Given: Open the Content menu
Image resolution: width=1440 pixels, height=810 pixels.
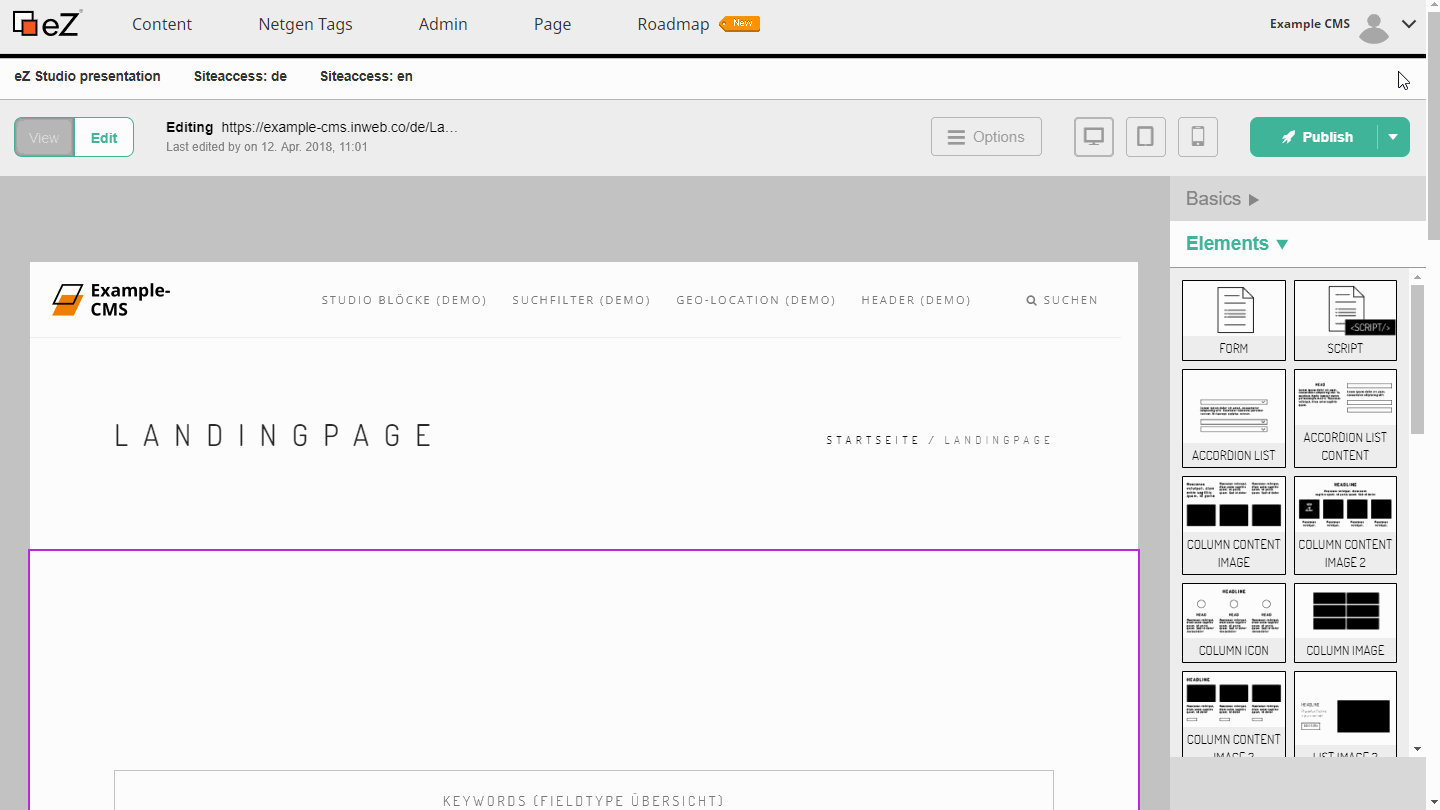Looking at the screenshot, I should (162, 24).
